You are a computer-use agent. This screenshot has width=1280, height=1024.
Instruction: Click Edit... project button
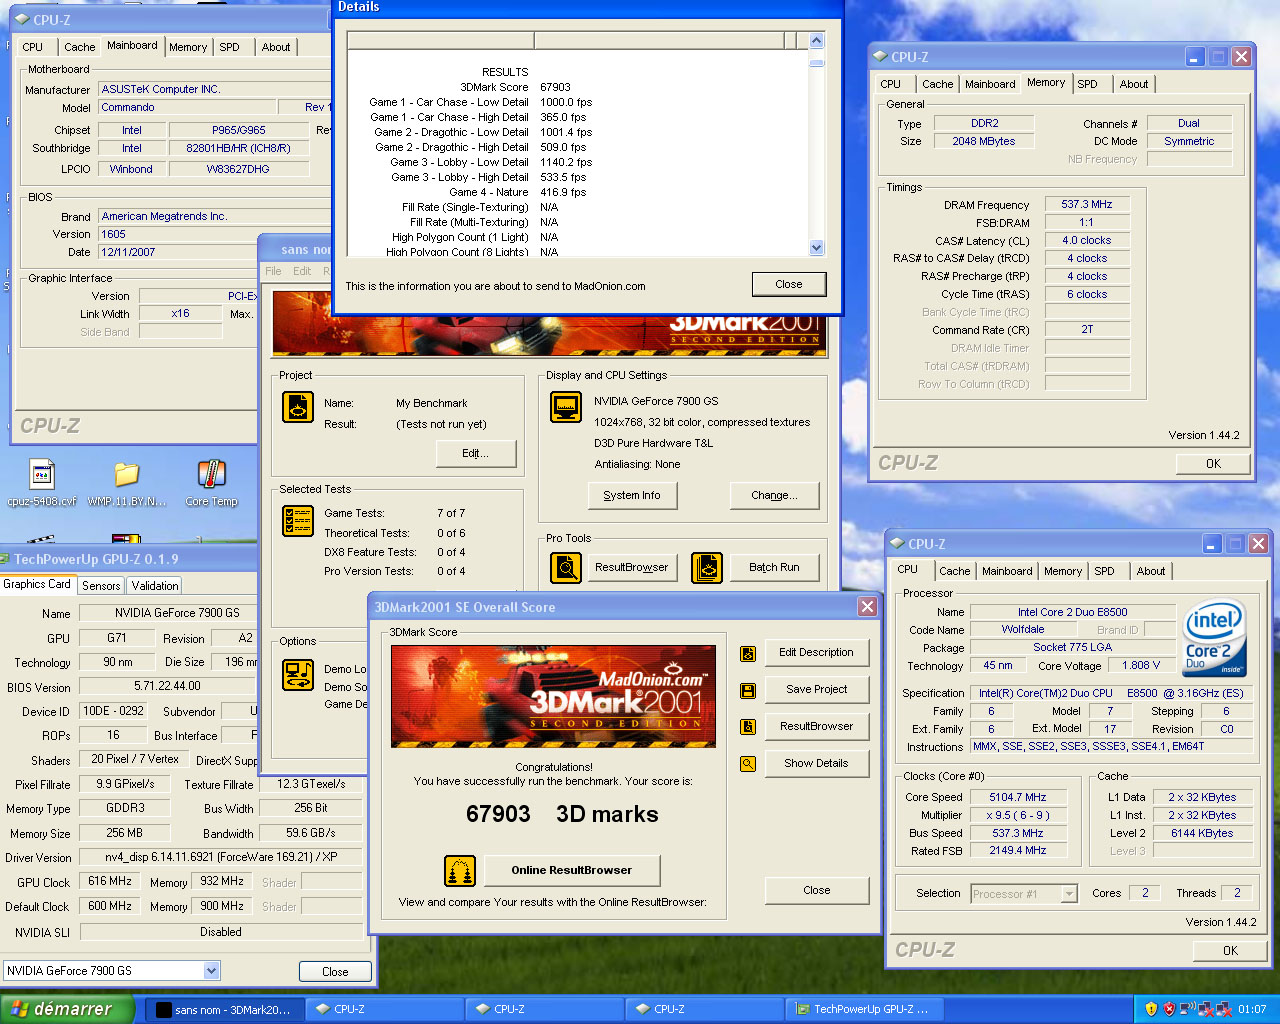[x=476, y=454]
